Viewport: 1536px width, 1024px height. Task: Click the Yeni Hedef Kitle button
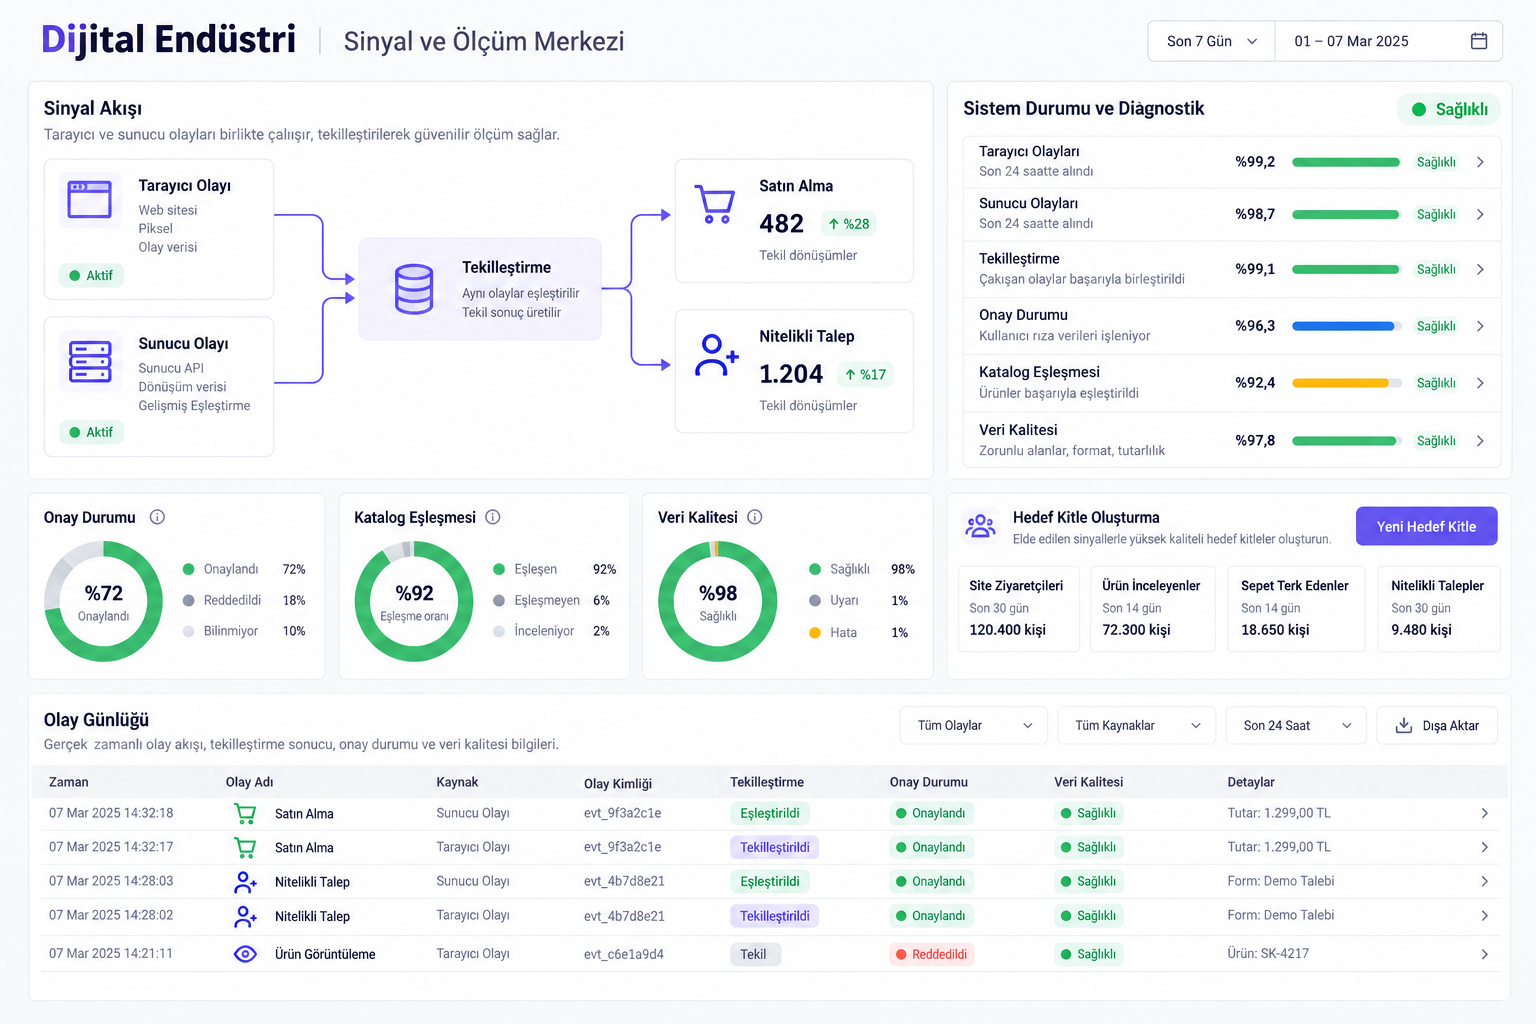(x=1426, y=526)
